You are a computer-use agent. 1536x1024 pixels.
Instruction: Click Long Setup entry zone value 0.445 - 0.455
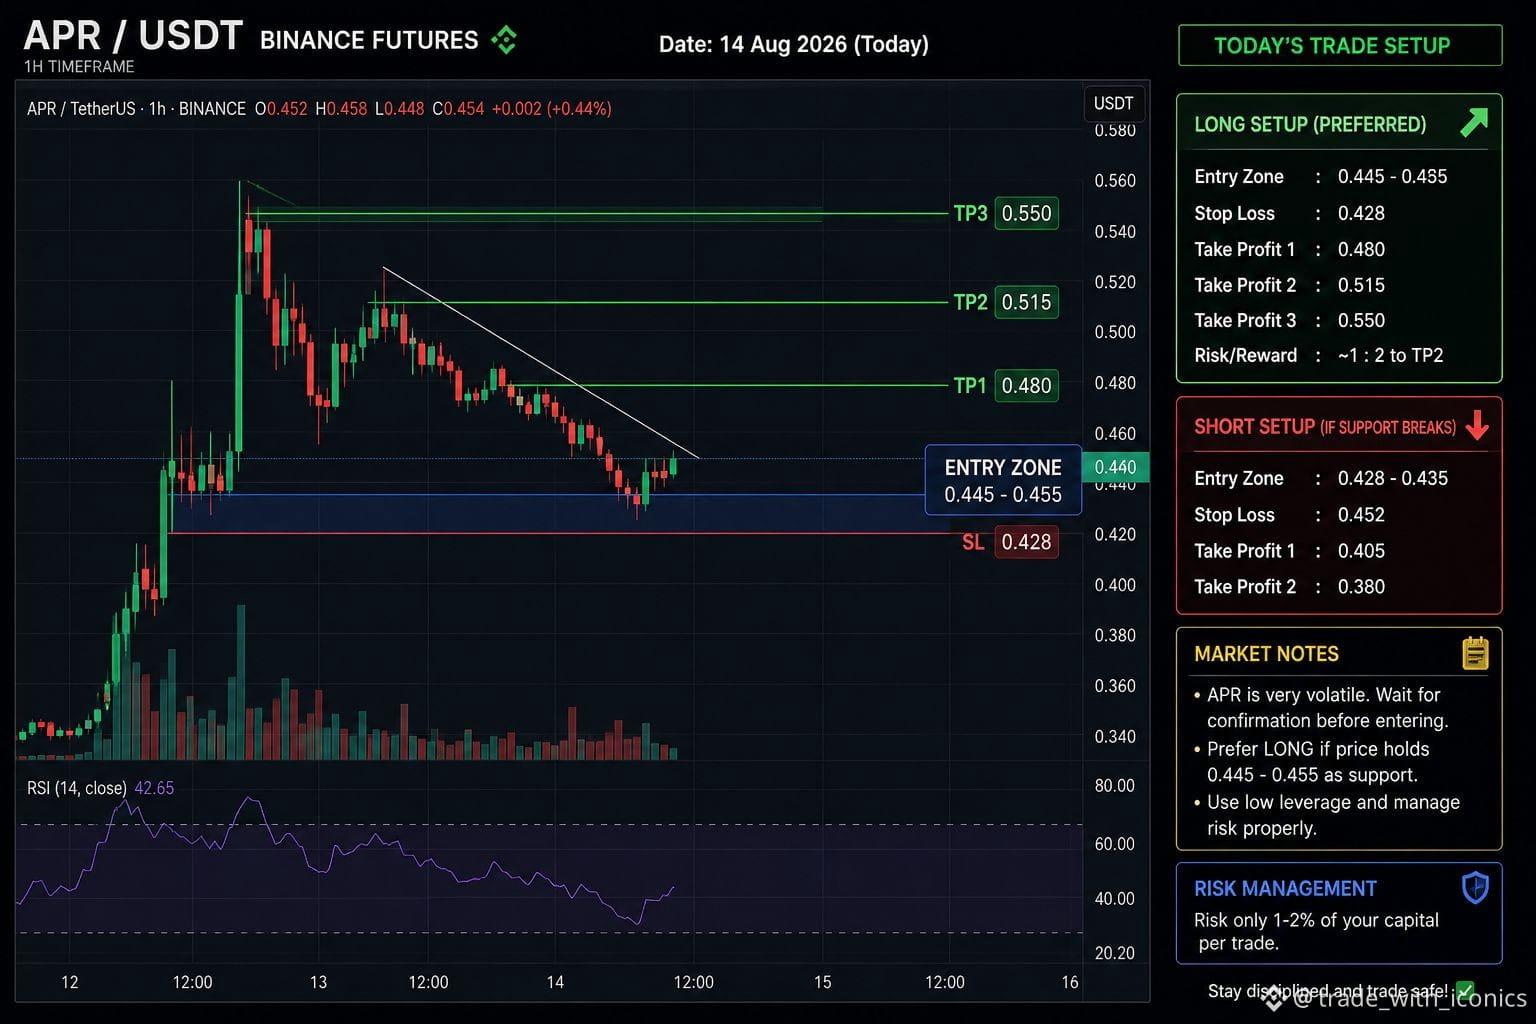[1392, 176]
